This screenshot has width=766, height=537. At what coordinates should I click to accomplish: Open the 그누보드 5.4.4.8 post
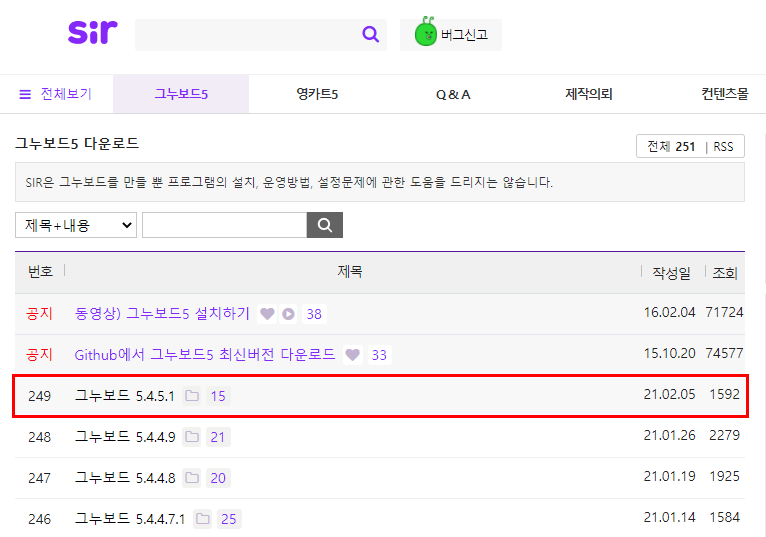125,478
